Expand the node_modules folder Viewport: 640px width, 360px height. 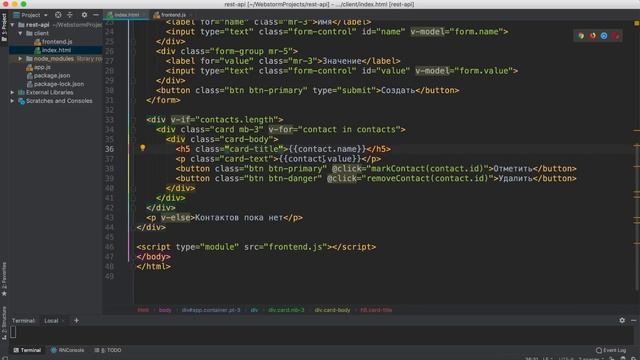tap(20, 59)
